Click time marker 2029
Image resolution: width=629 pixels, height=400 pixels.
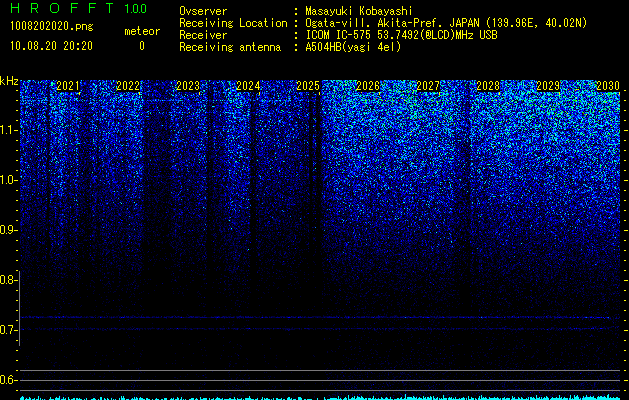[x=548, y=86]
